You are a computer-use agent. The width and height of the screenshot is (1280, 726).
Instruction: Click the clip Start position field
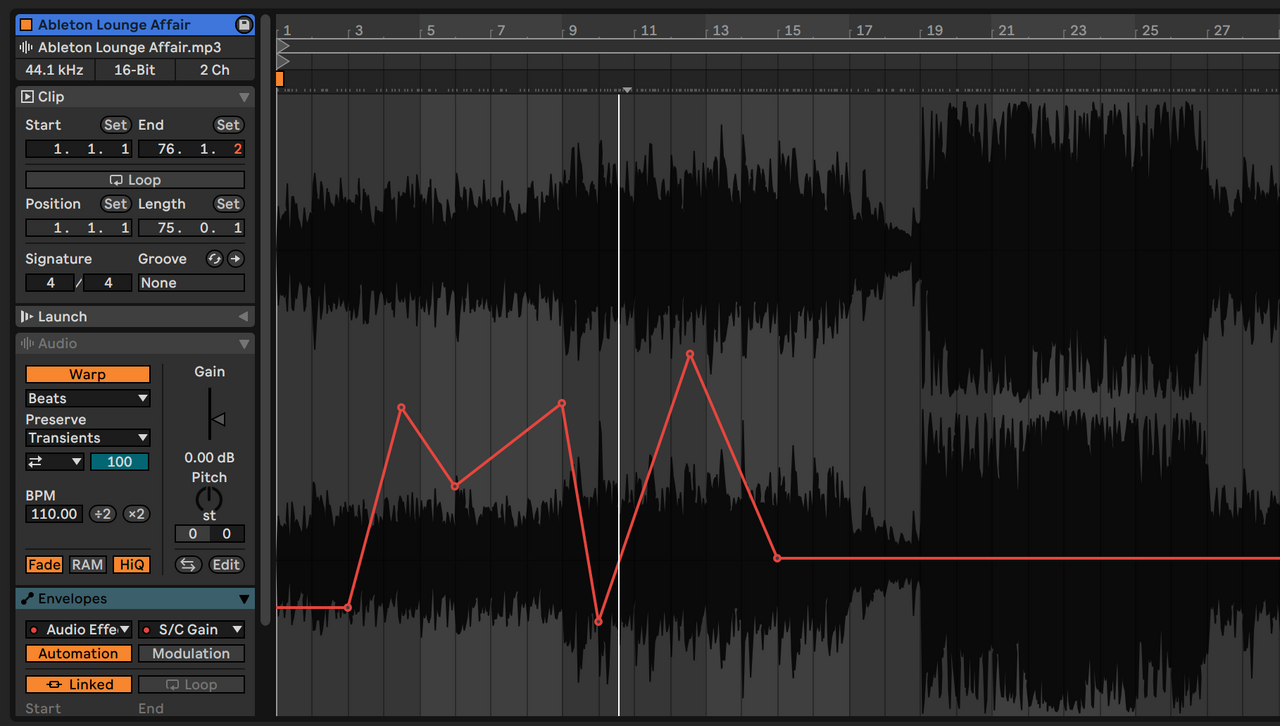(78, 149)
